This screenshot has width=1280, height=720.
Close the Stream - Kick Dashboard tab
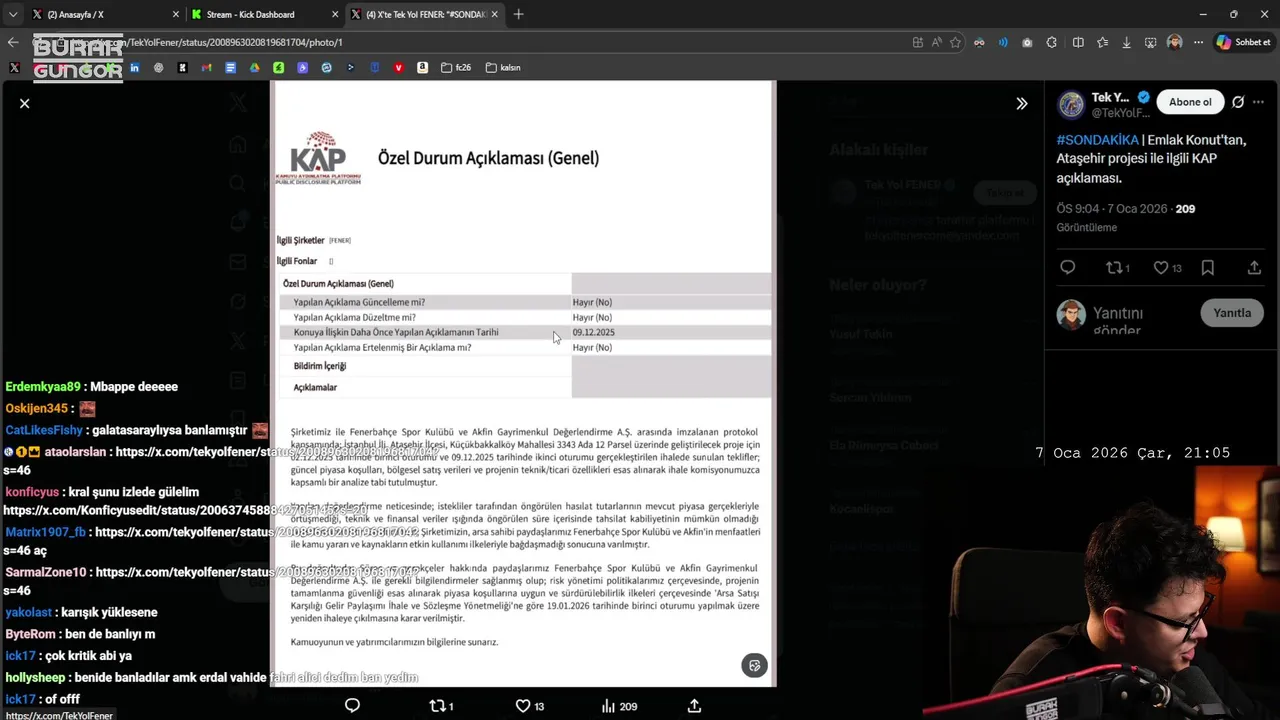335,15
